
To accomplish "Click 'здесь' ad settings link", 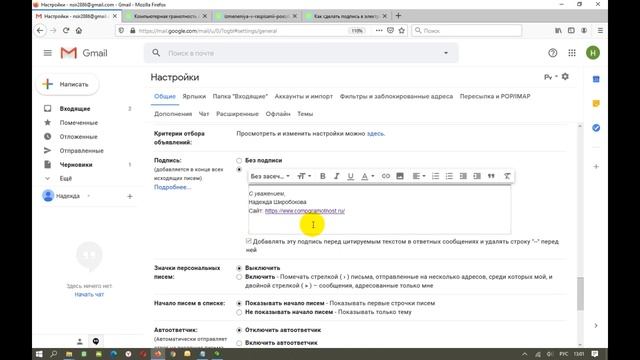I will click(x=376, y=133).
